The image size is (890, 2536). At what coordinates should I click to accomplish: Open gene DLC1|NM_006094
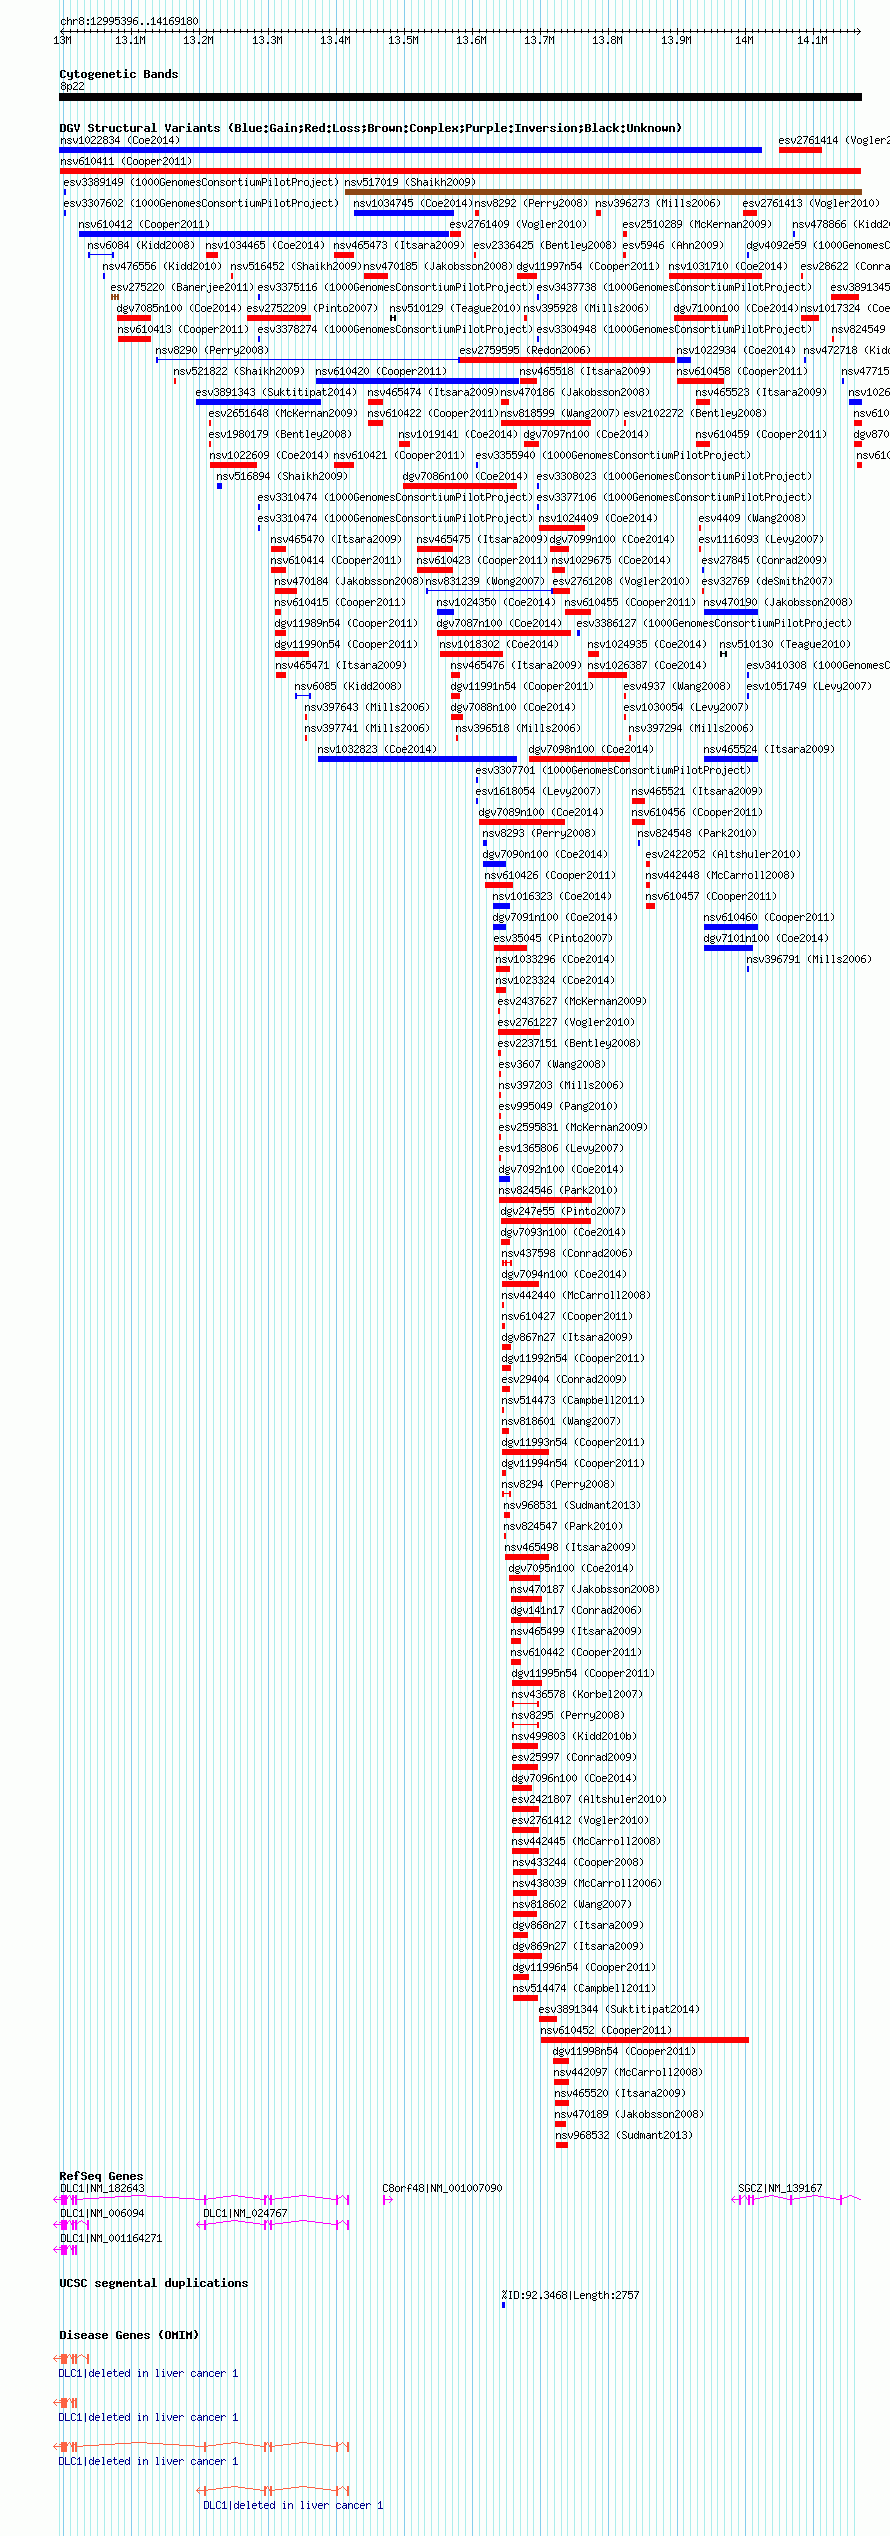102,2213
